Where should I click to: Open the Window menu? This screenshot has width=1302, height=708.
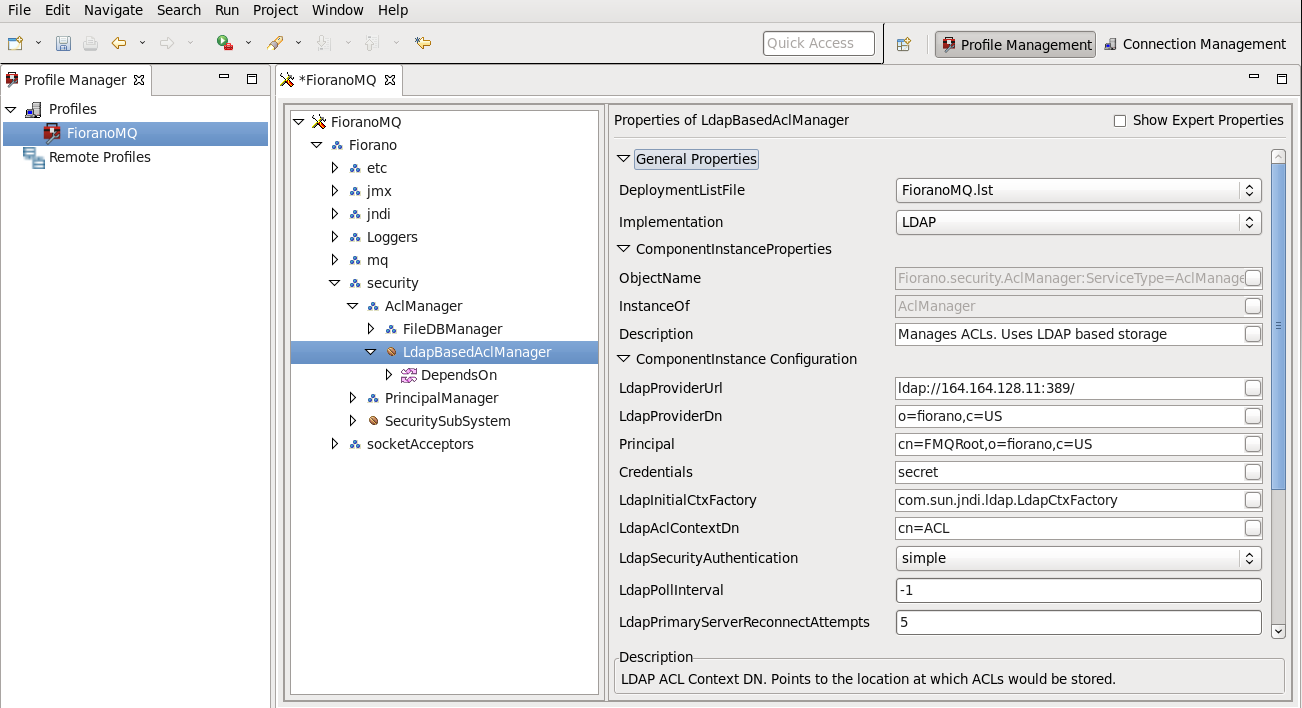point(338,10)
